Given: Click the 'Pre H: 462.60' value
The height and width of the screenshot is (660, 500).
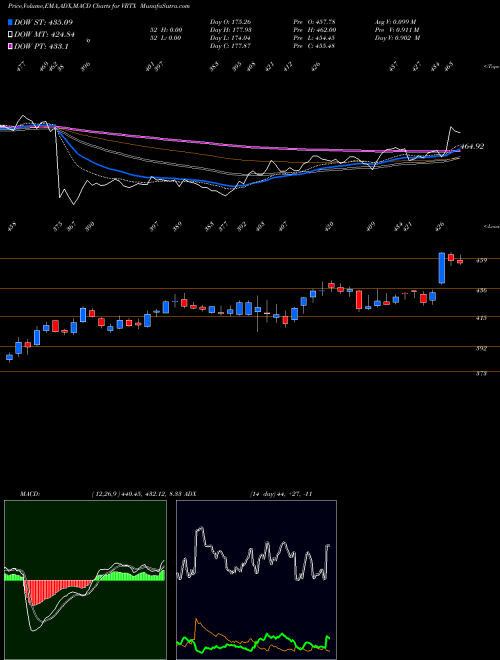Looking at the screenshot, I should (315, 30).
